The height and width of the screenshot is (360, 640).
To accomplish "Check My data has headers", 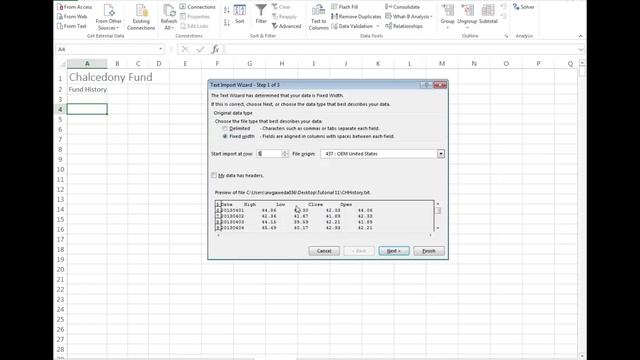I will pos(214,176).
